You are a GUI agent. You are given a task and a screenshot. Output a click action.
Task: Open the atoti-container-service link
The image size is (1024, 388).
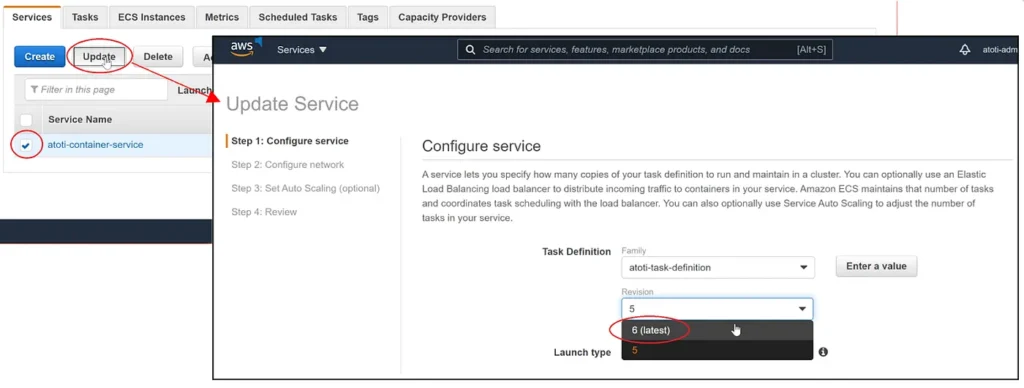[x=95, y=145]
